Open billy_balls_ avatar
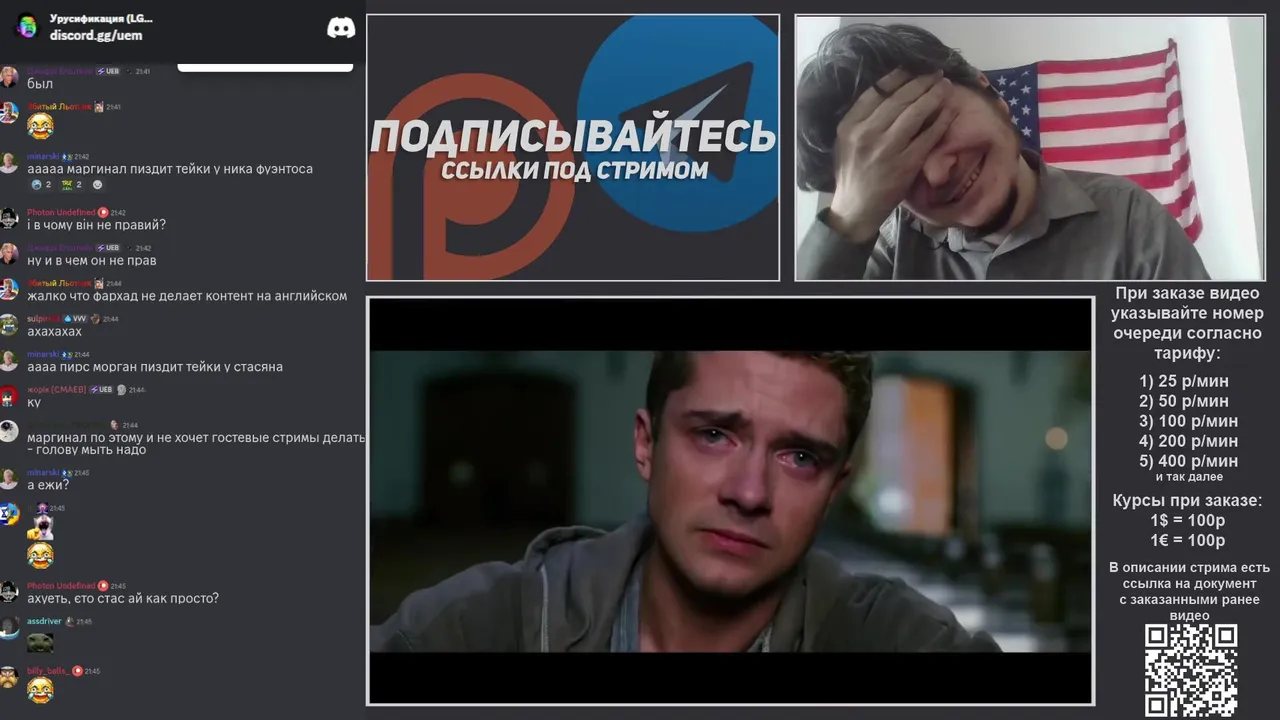This screenshot has height=720, width=1280. click(x=9, y=677)
